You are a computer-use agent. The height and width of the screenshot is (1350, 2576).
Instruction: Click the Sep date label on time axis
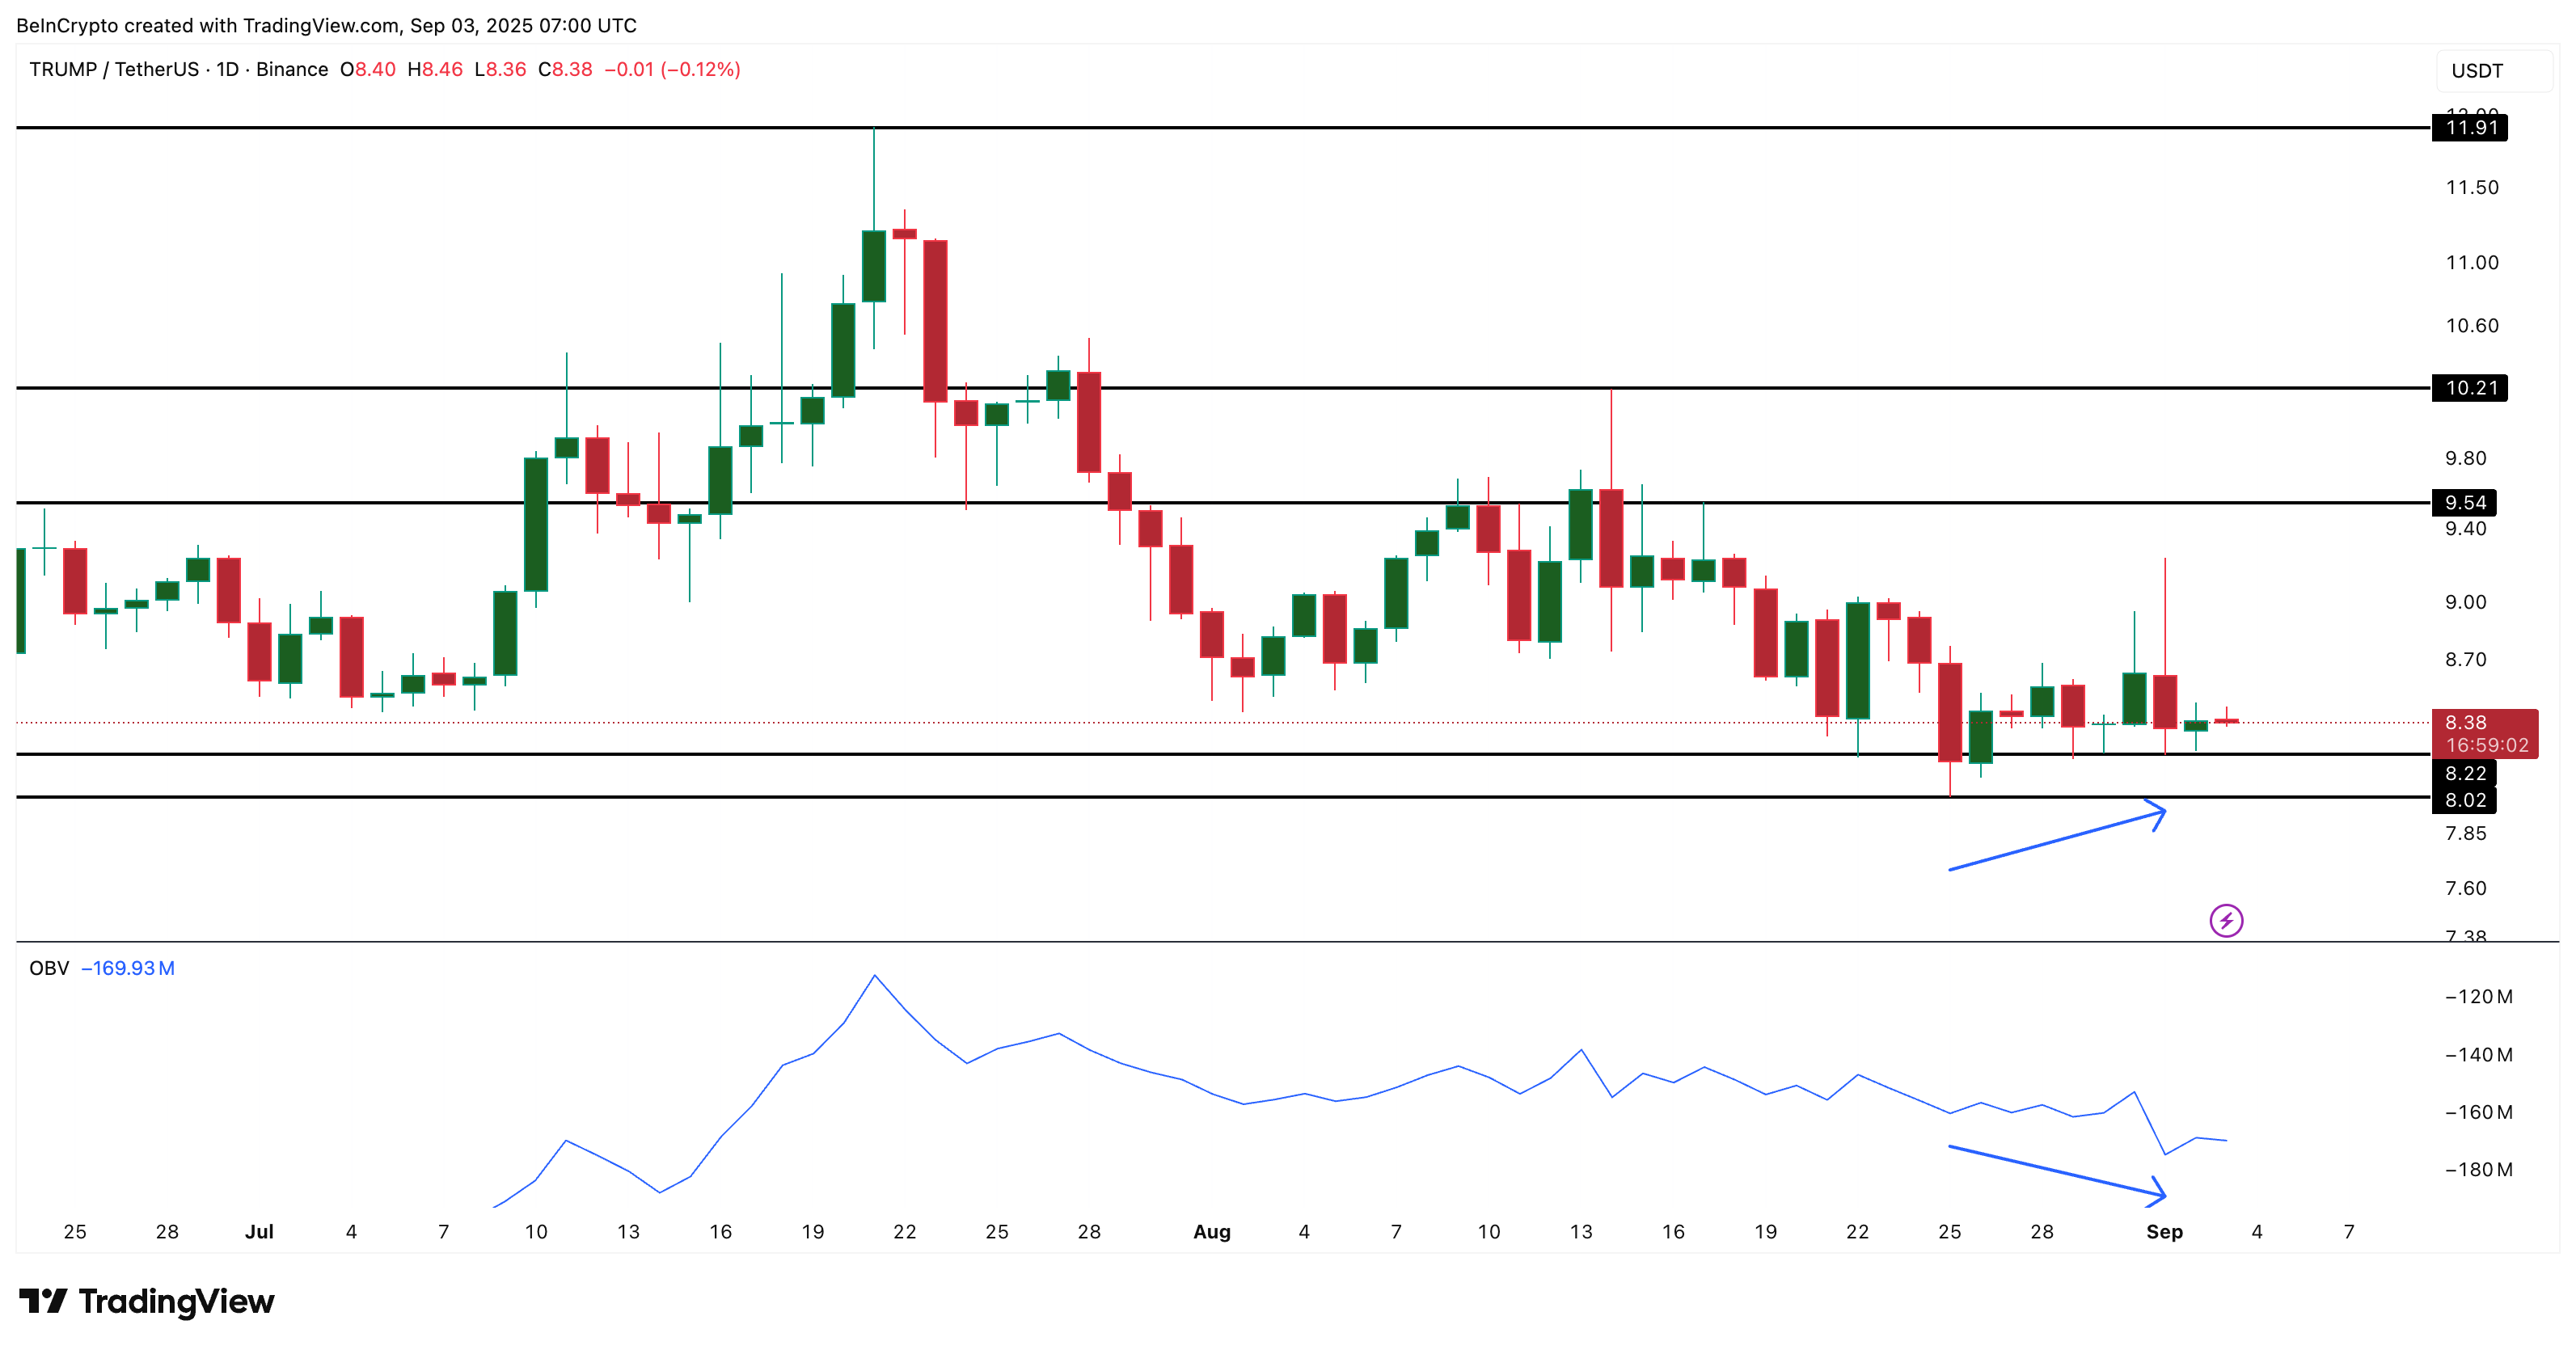(2164, 1232)
